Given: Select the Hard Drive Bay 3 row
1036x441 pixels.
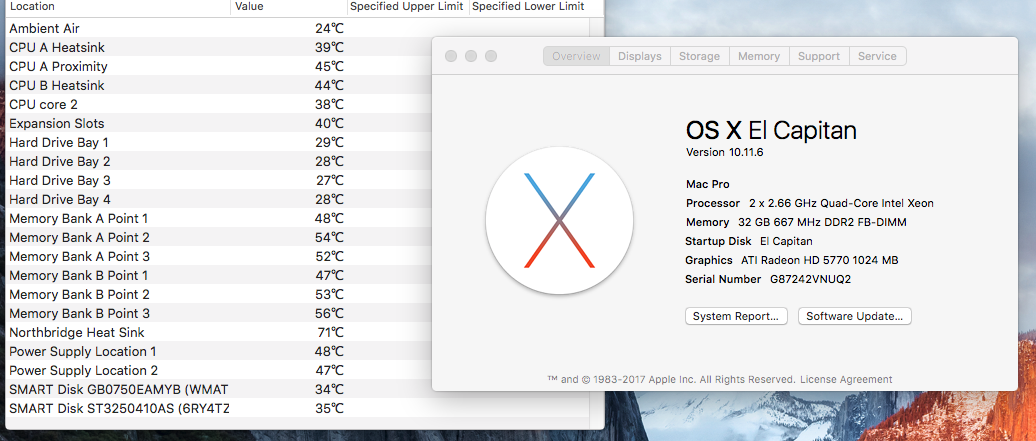Looking at the screenshot, I should (x=219, y=180).
